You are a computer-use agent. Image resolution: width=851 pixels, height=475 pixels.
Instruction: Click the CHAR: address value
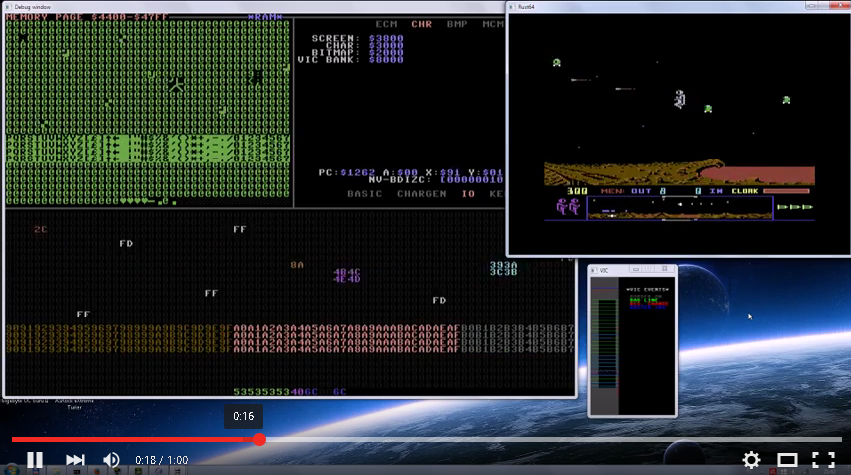386,46
